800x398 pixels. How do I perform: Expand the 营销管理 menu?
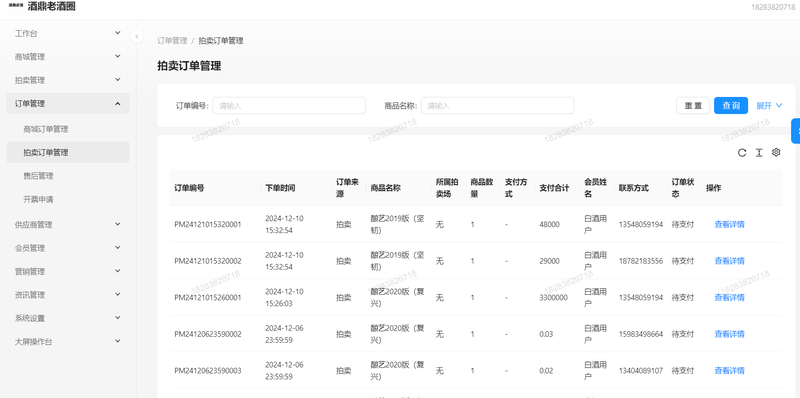coord(68,271)
